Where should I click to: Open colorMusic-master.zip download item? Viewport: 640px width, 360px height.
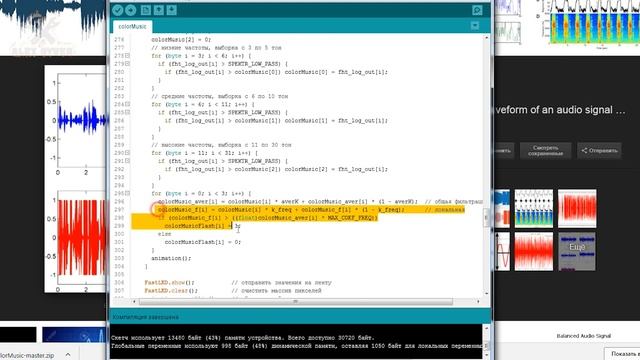click(x=27, y=355)
